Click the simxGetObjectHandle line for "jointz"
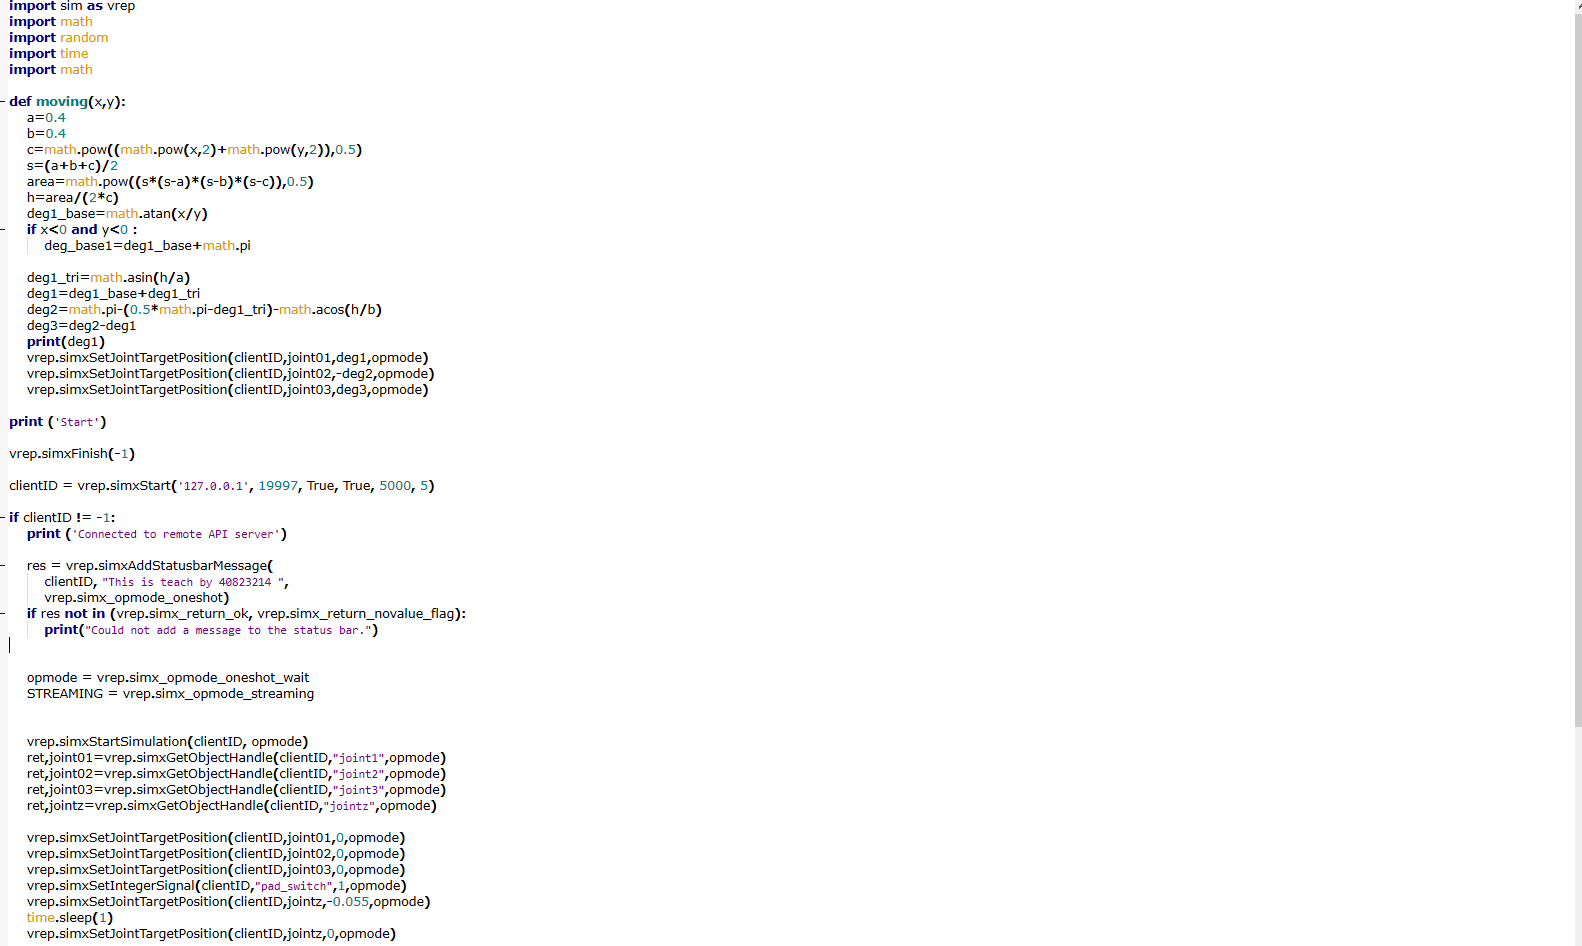Screen dimensions: 1582x946 click(232, 806)
